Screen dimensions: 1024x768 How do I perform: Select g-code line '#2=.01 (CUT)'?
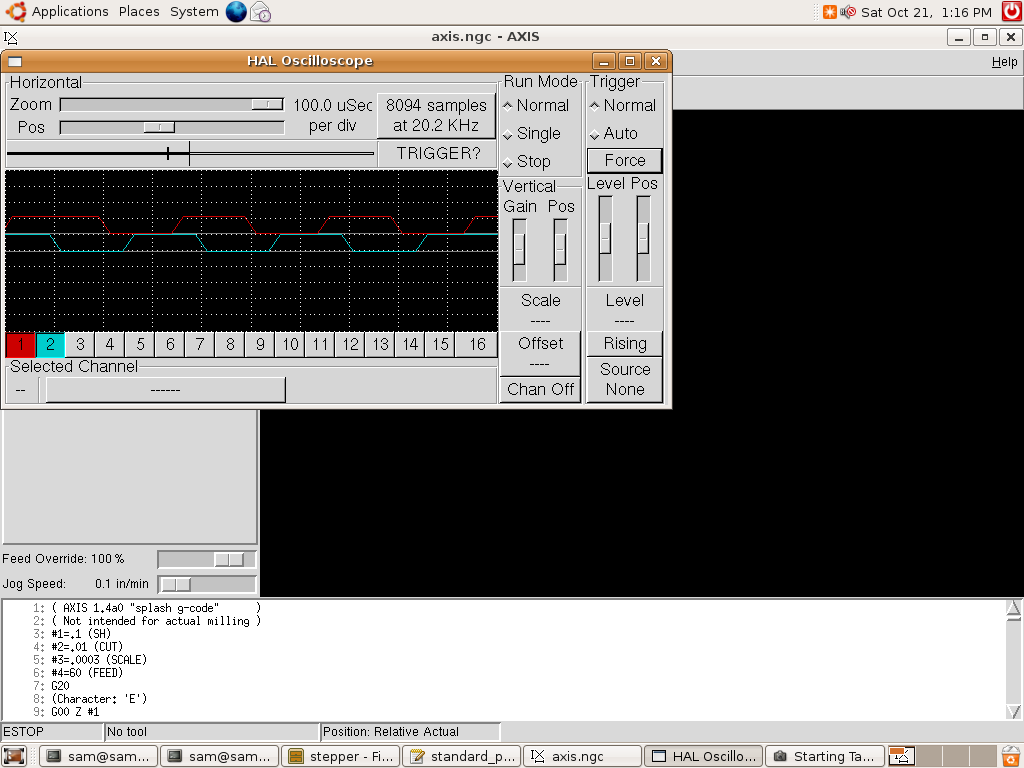(87, 647)
